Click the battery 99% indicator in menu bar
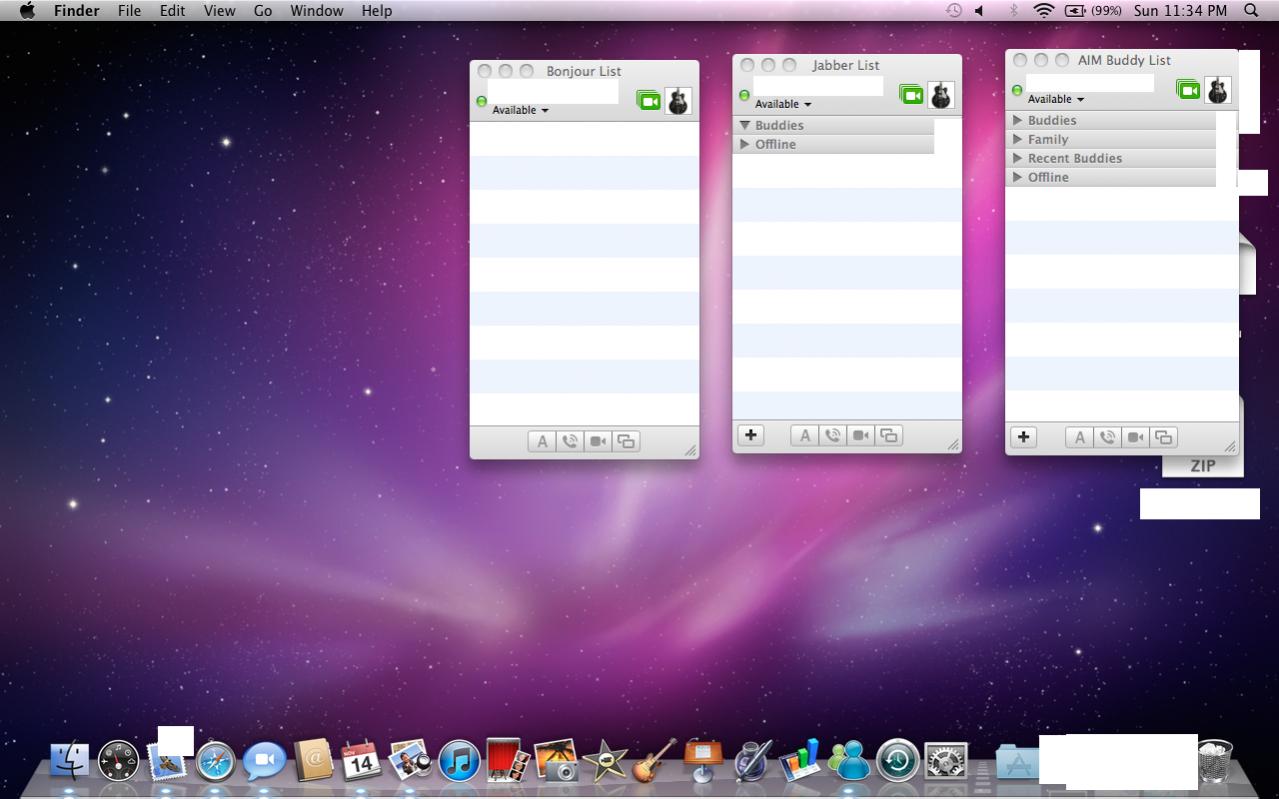 [x=1092, y=10]
